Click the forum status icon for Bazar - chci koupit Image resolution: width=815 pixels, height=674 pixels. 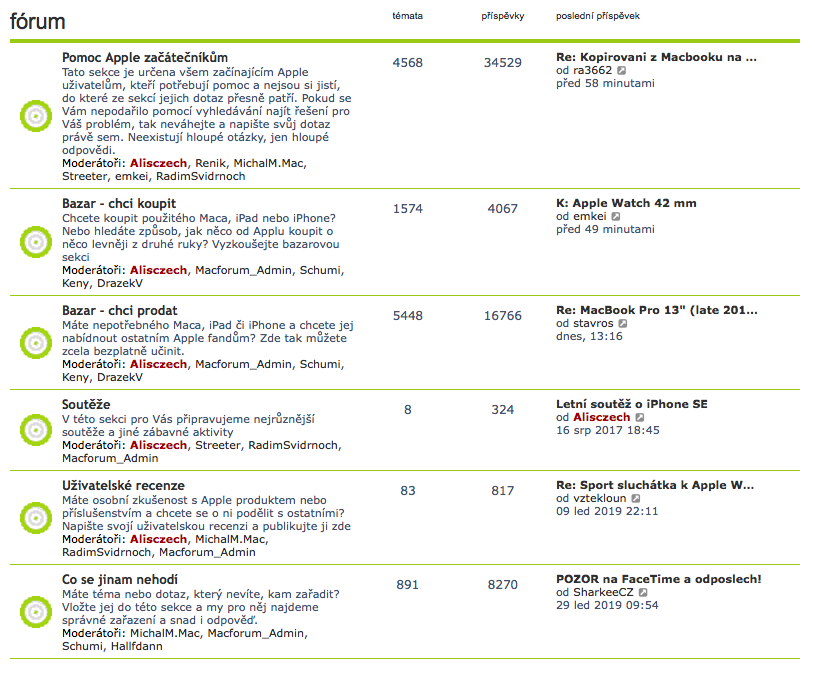point(35,241)
